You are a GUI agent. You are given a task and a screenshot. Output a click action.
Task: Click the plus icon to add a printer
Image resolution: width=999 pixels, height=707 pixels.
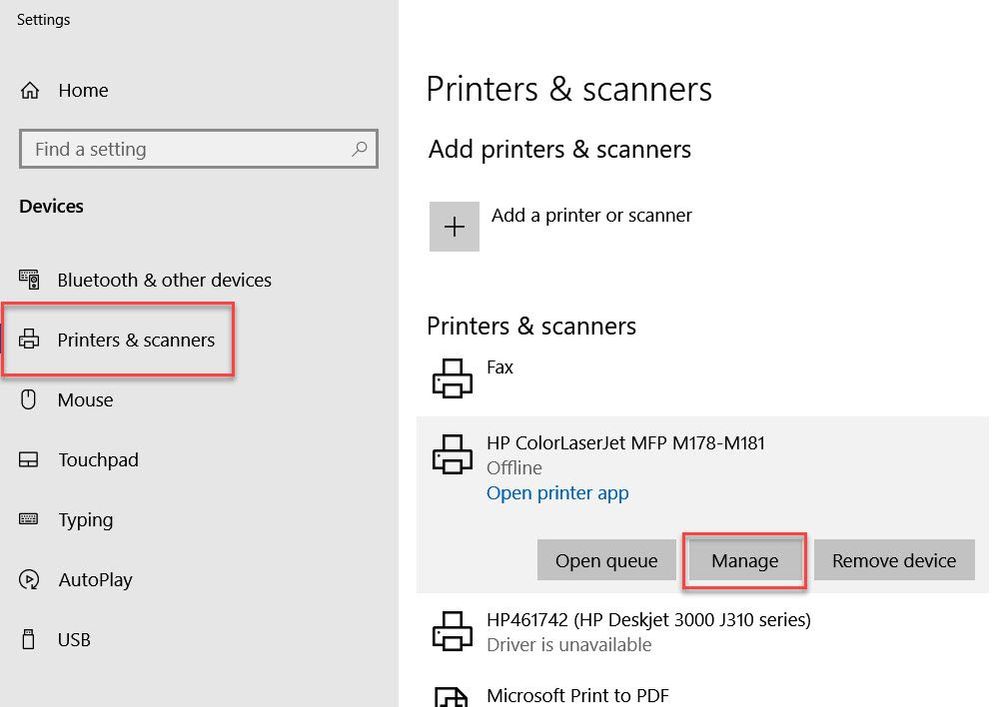click(454, 226)
